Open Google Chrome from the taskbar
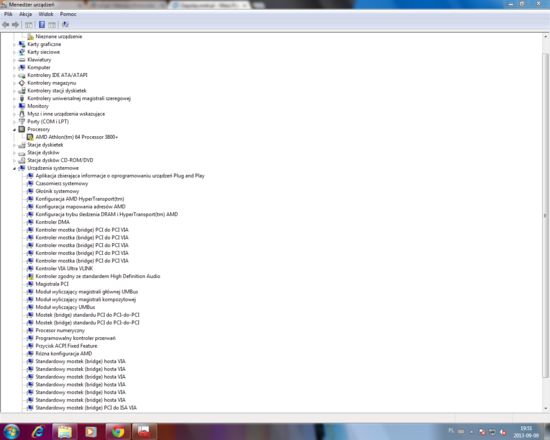This screenshot has width=550, height=440. coord(118,432)
